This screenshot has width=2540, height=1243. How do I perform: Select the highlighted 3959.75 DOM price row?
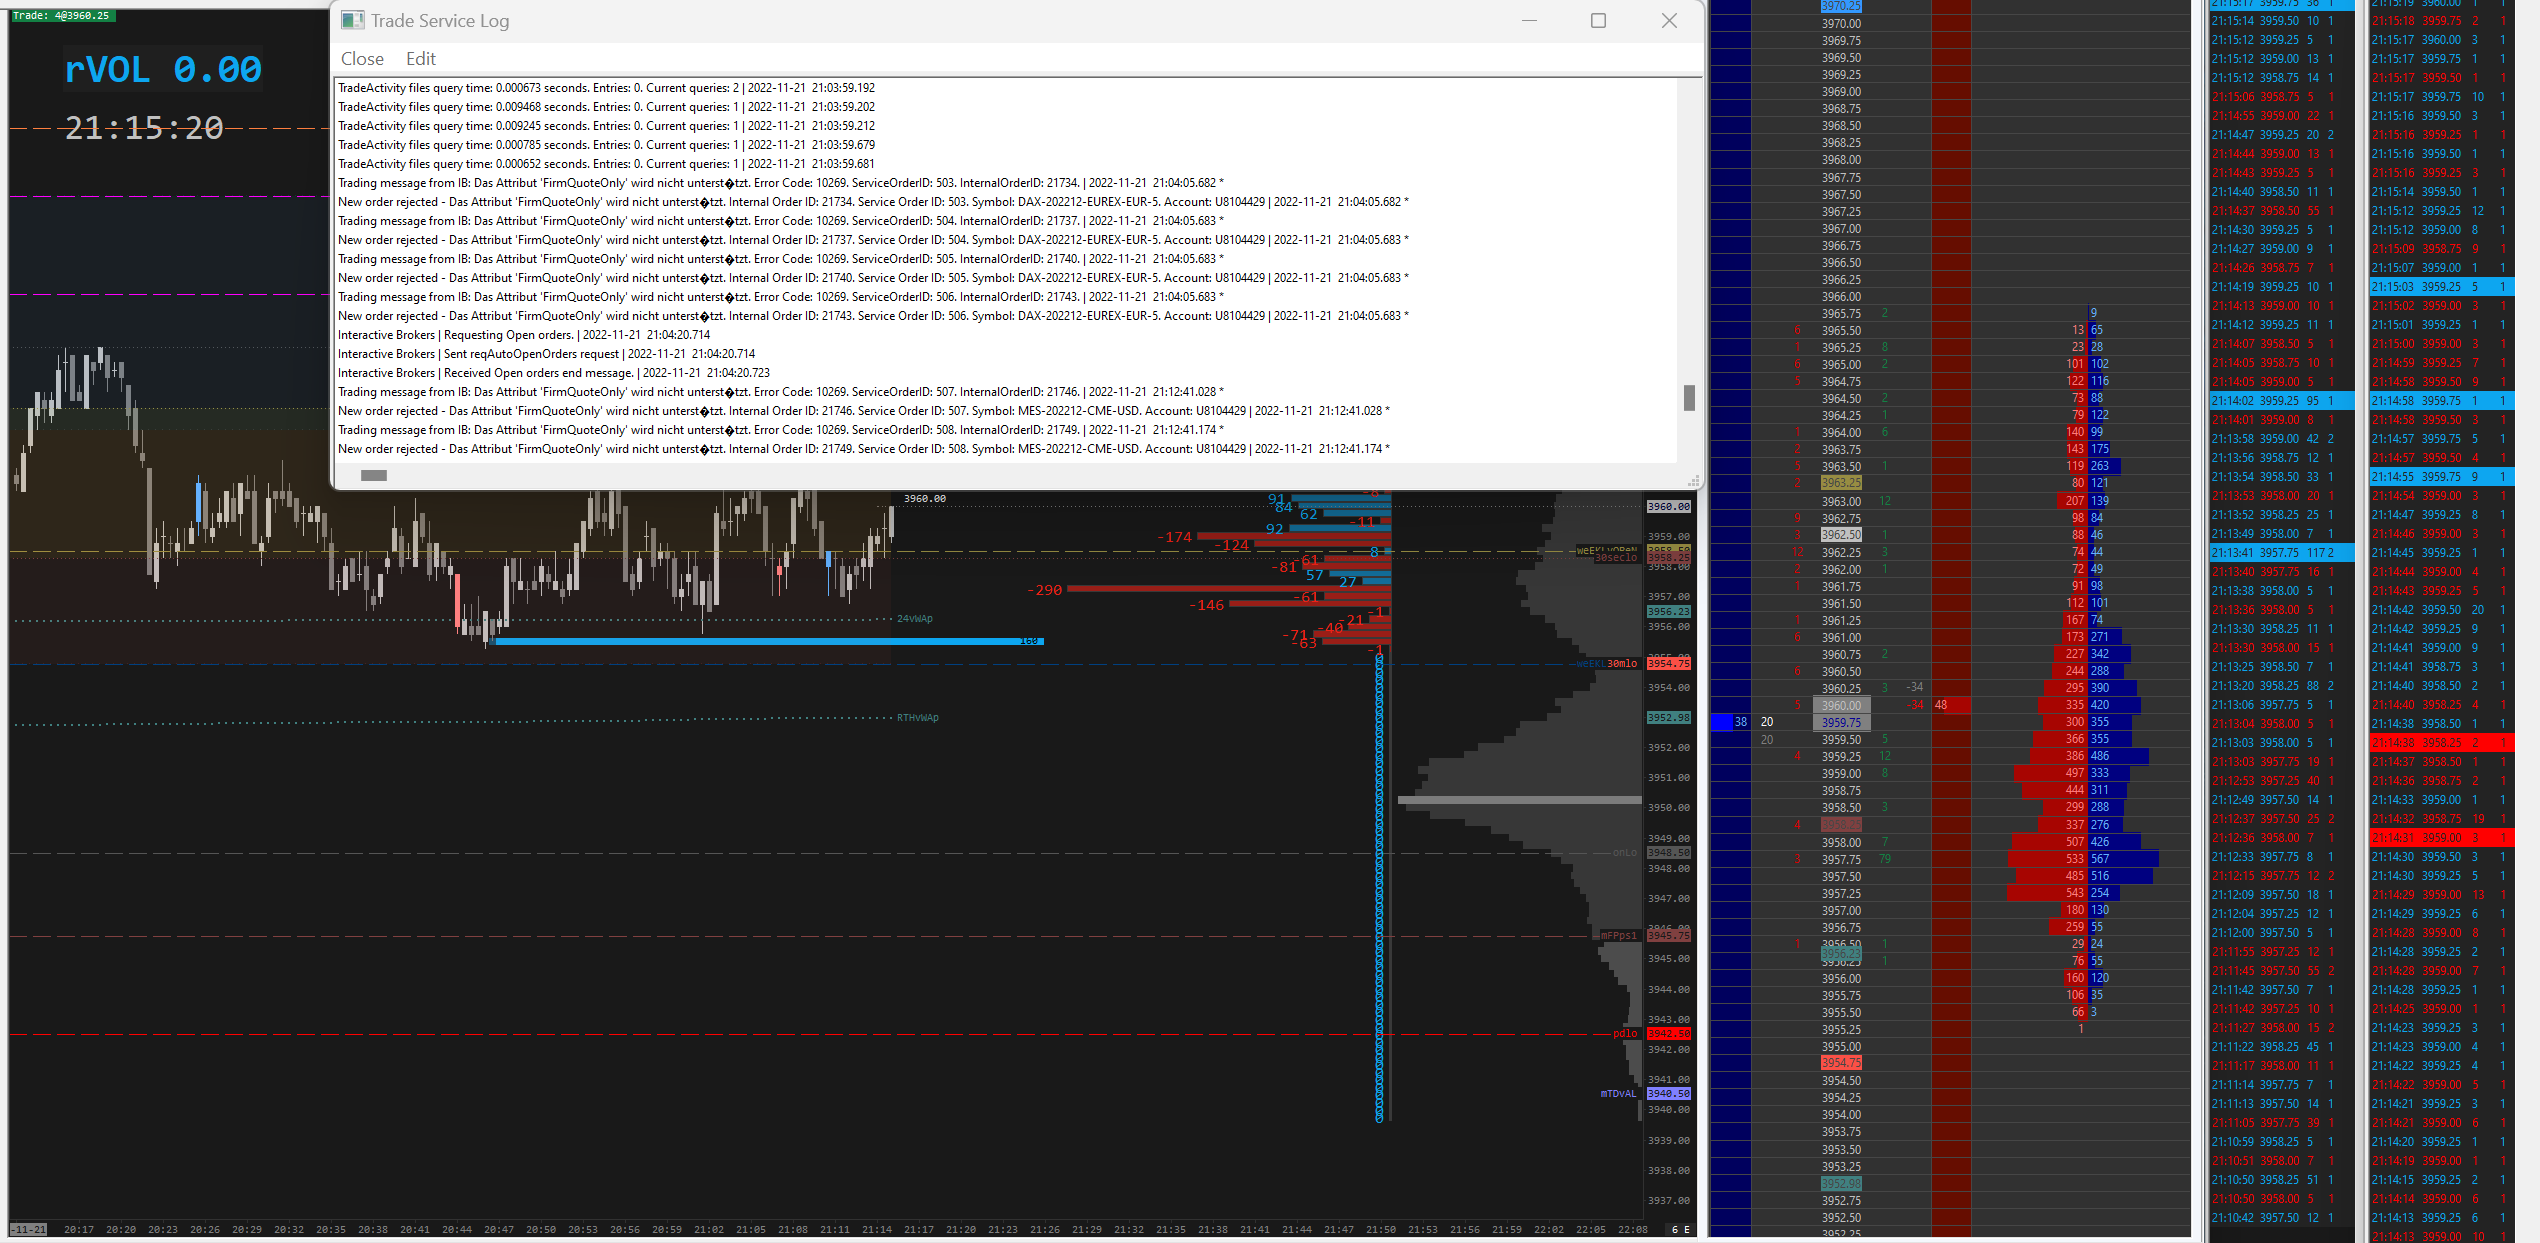click(x=1841, y=722)
